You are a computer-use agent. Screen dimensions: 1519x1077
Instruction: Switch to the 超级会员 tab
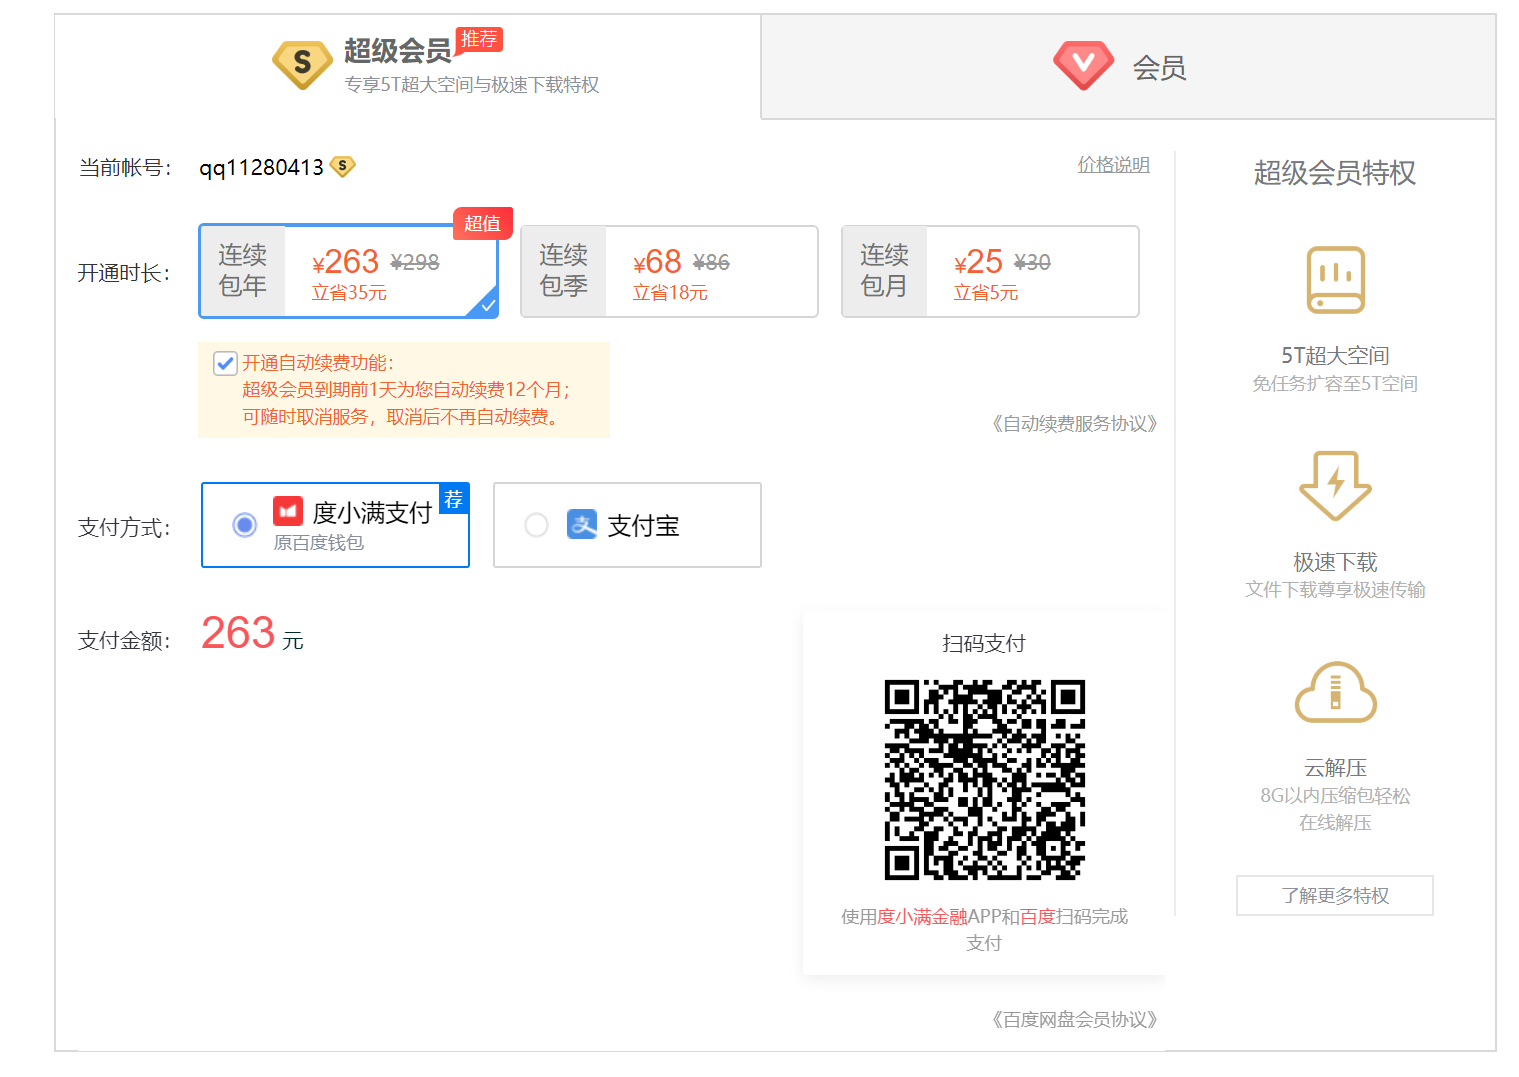(408, 66)
